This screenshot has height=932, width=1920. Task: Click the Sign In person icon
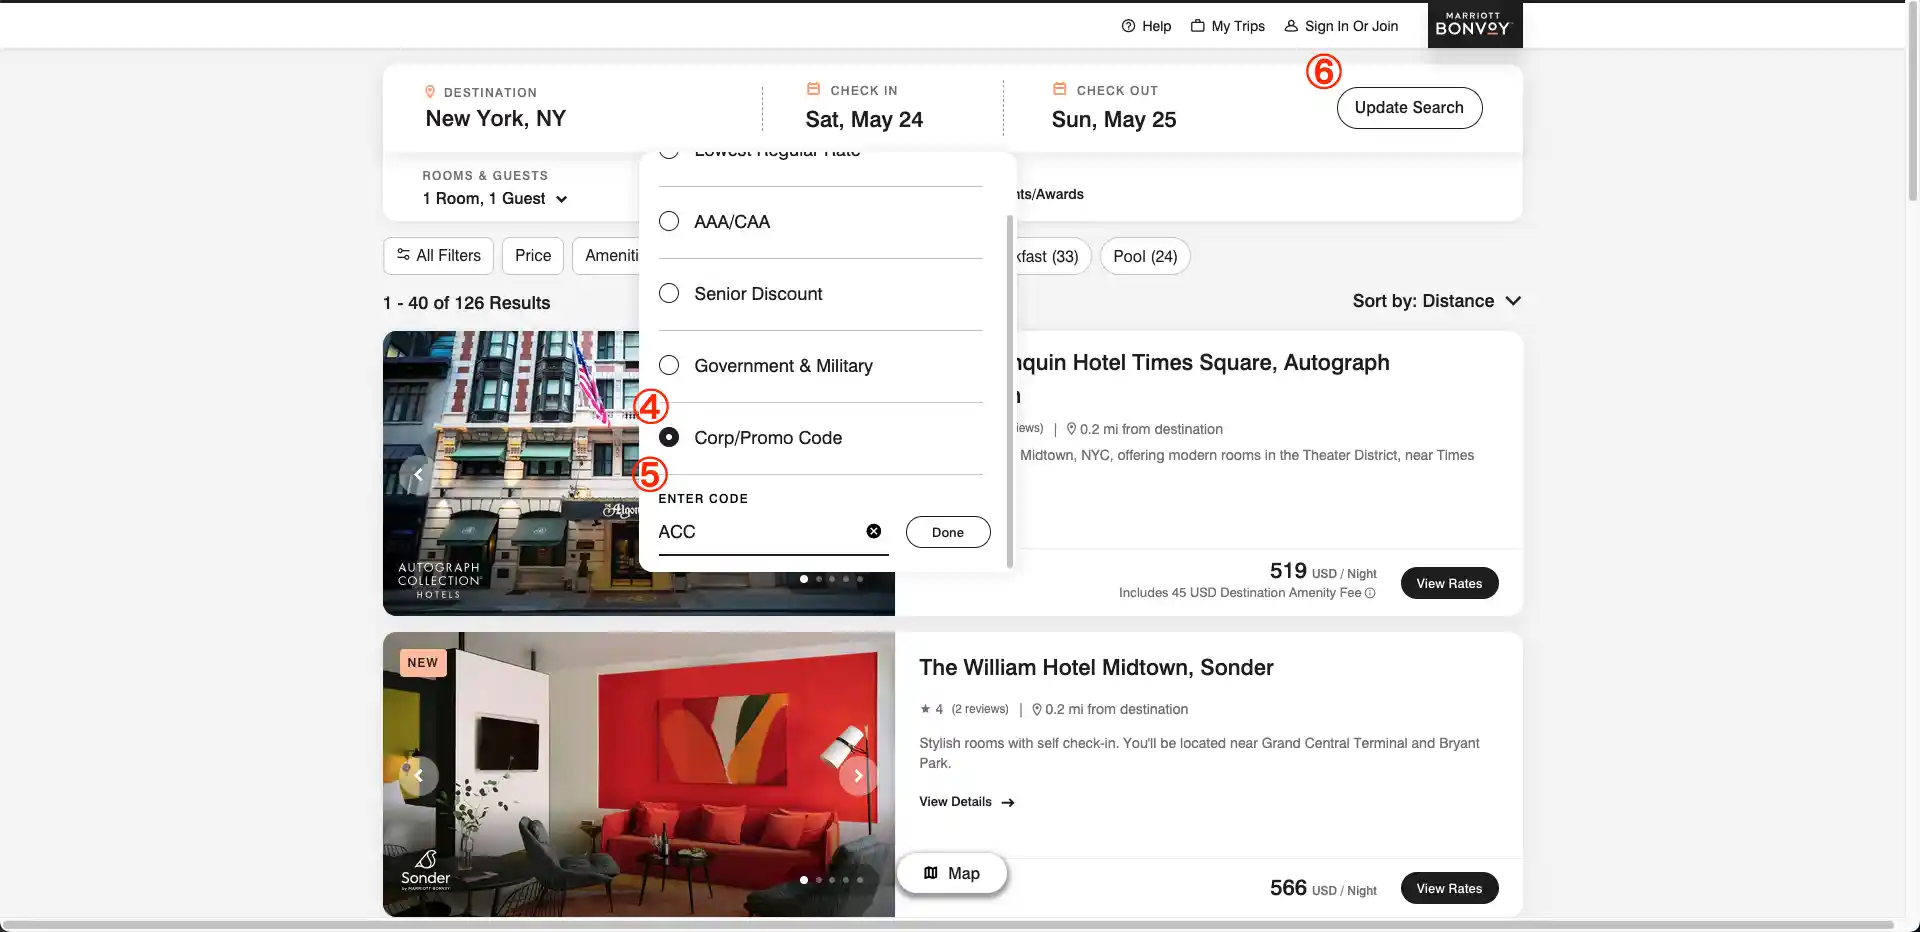[1291, 26]
